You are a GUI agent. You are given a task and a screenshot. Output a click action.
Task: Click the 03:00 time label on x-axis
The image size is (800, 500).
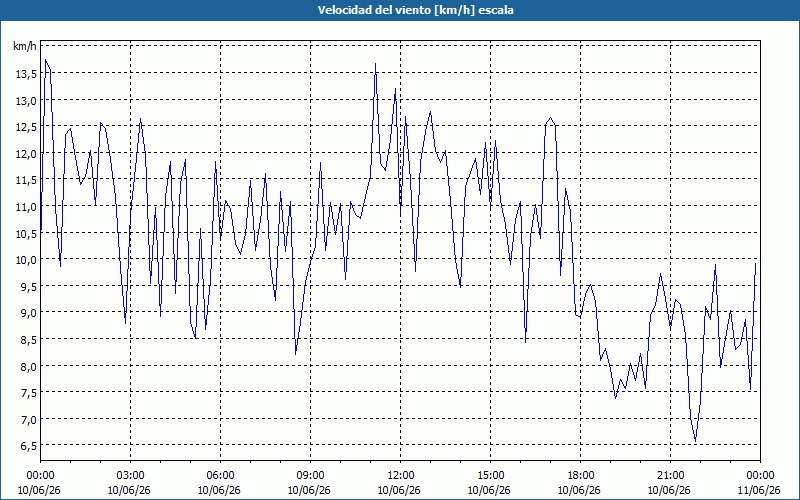pos(130,476)
